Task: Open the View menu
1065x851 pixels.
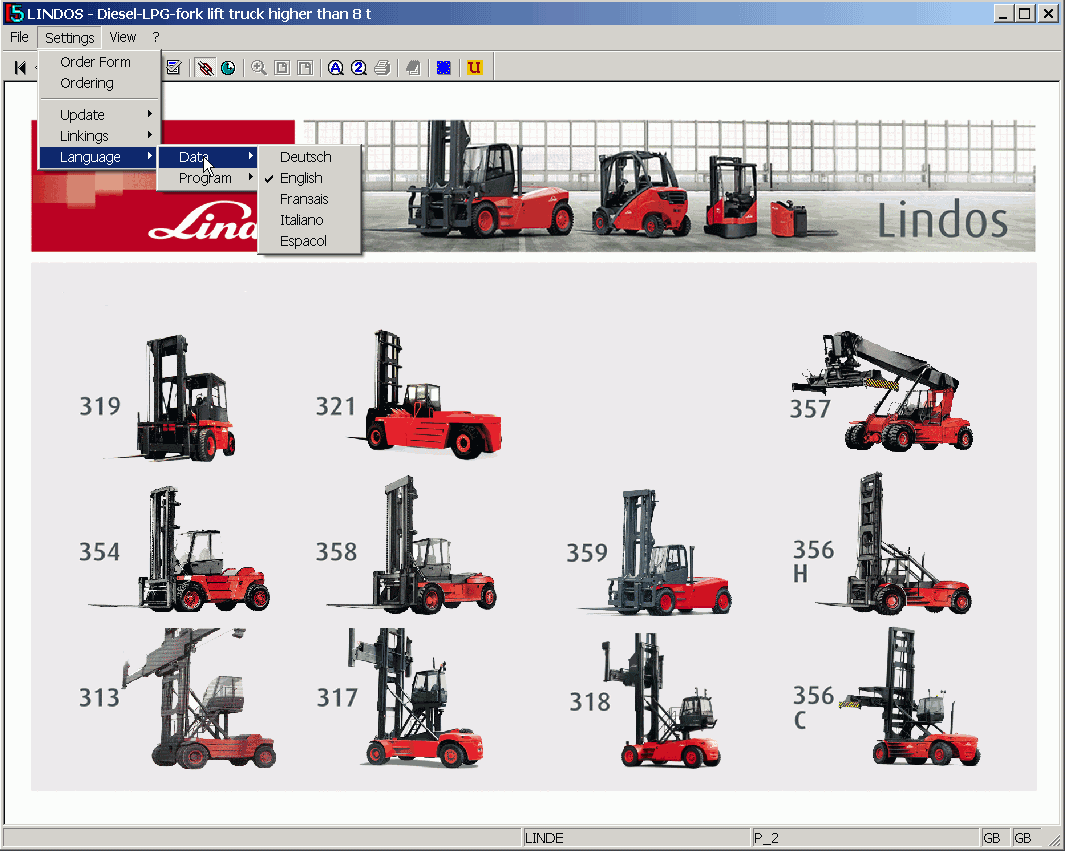Action: [x=122, y=37]
